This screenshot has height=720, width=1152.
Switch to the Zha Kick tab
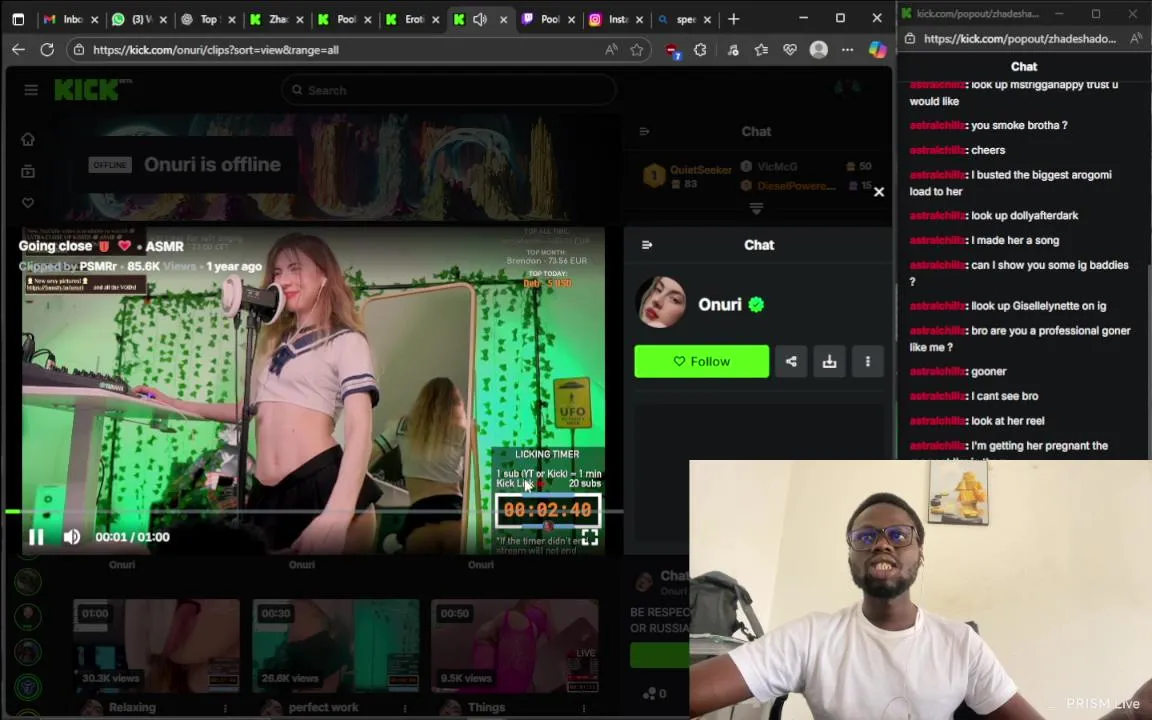276,19
